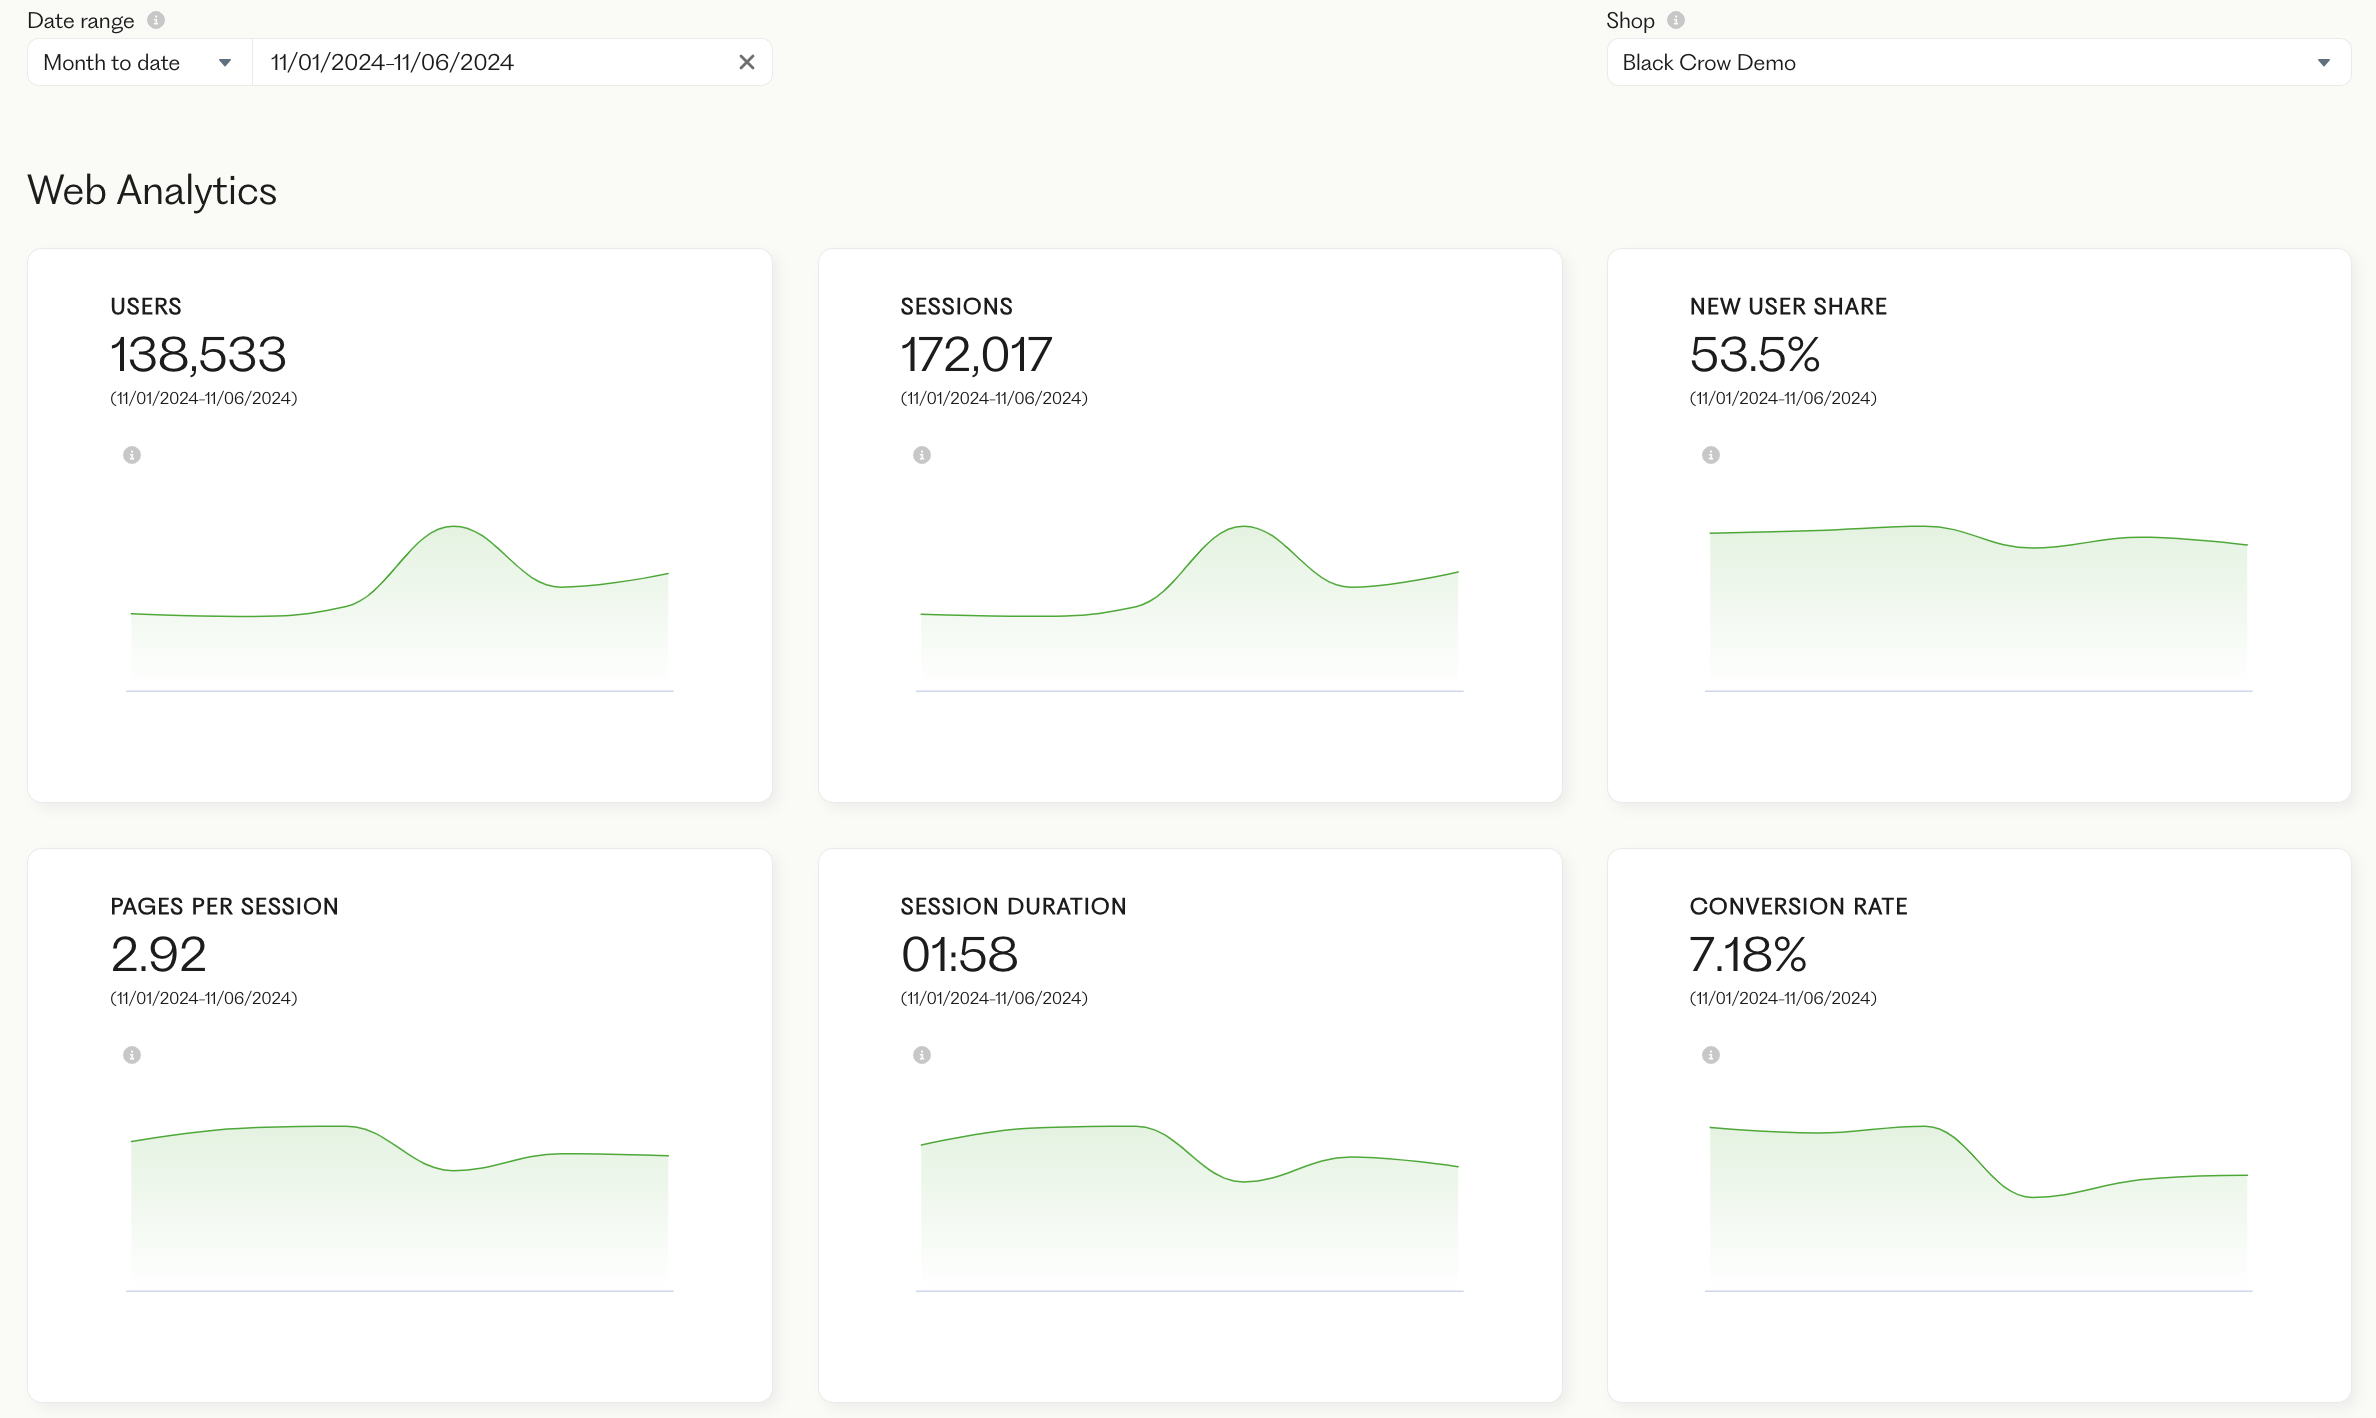This screenshot has width=2376, height=1418.
Task: Click the 7.18% conversion rate value
Action: coord(1747,954)
